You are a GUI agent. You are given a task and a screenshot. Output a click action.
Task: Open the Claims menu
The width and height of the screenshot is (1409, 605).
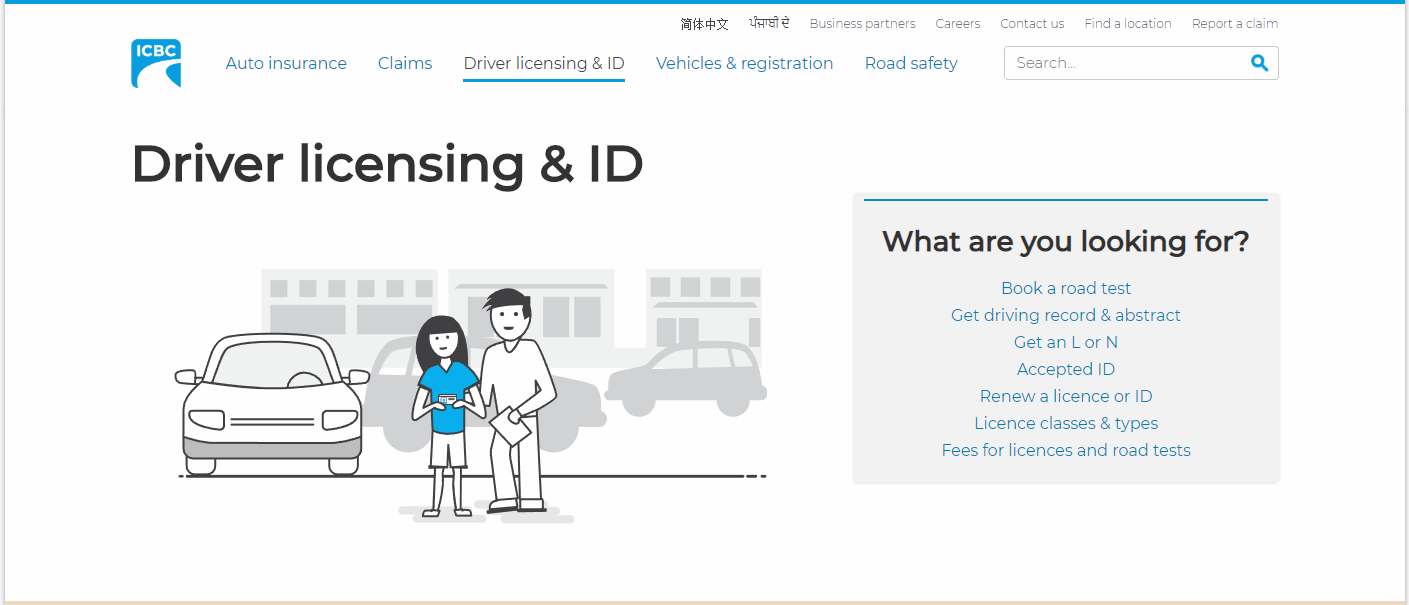pos(405,63)
